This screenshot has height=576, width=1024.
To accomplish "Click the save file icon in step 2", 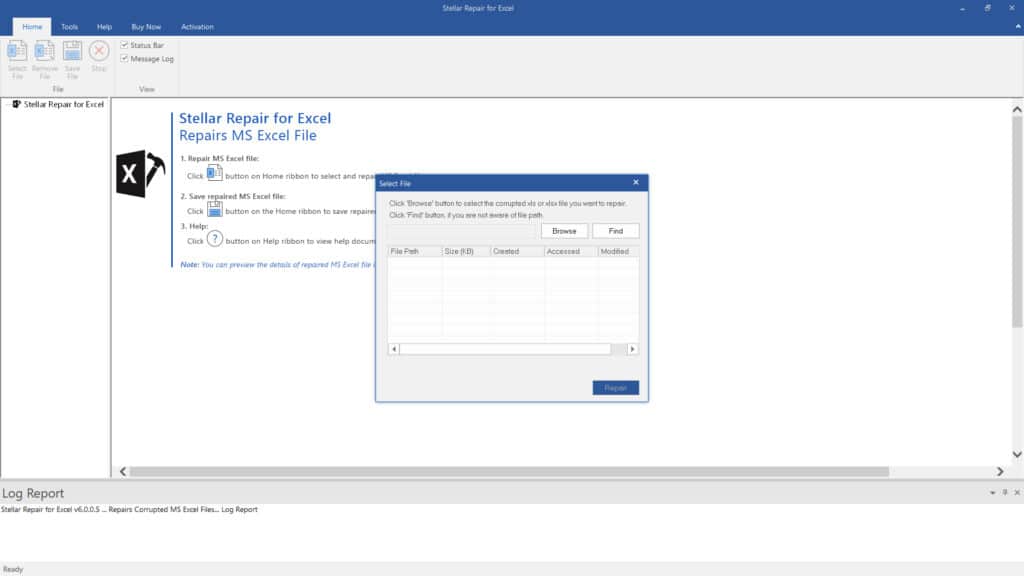I will pos(214,209).
